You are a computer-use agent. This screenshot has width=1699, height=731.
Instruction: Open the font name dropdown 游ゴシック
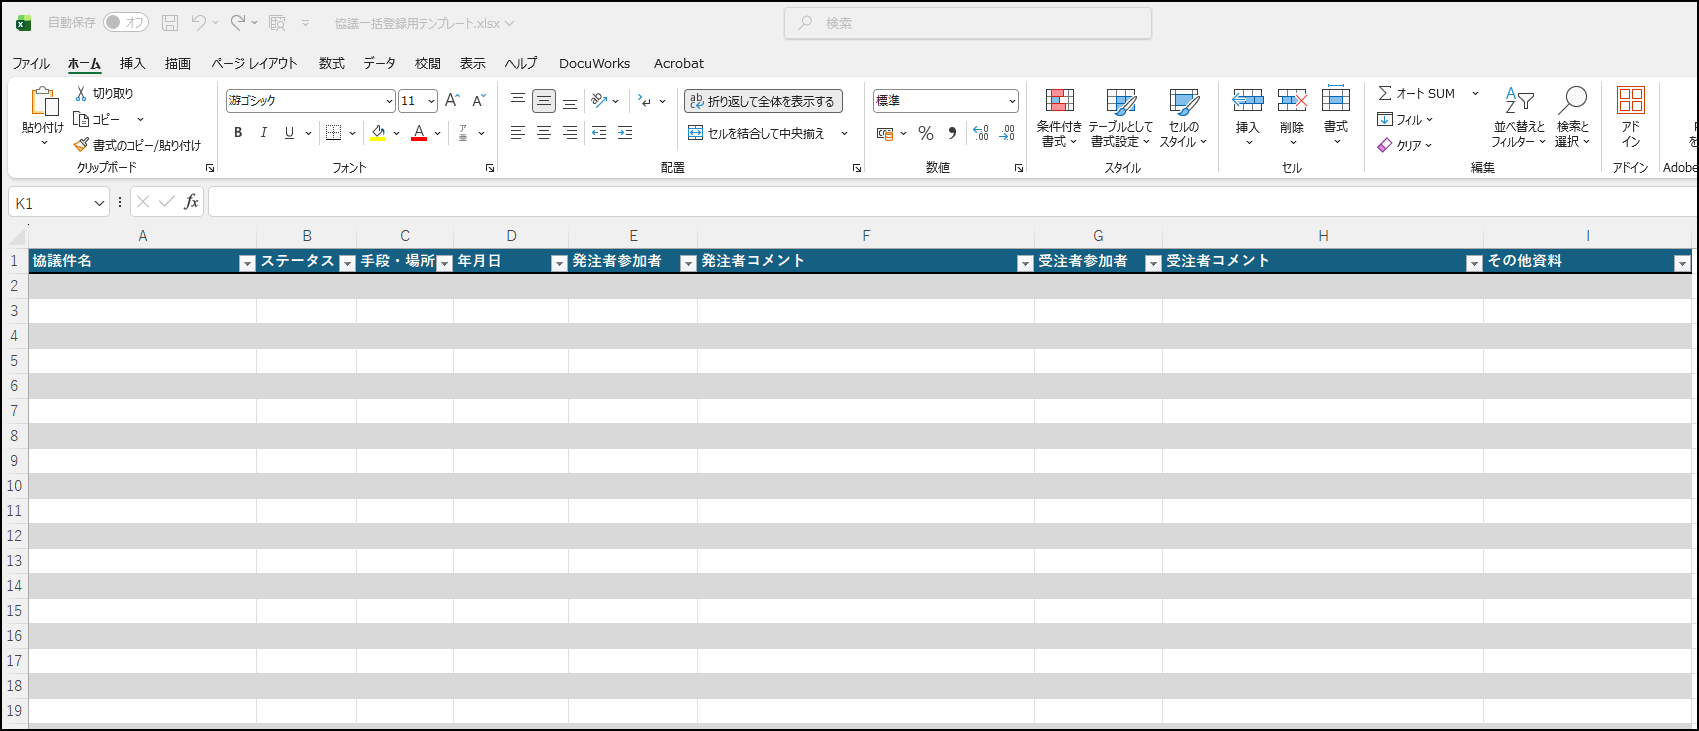tap(389, 101)
